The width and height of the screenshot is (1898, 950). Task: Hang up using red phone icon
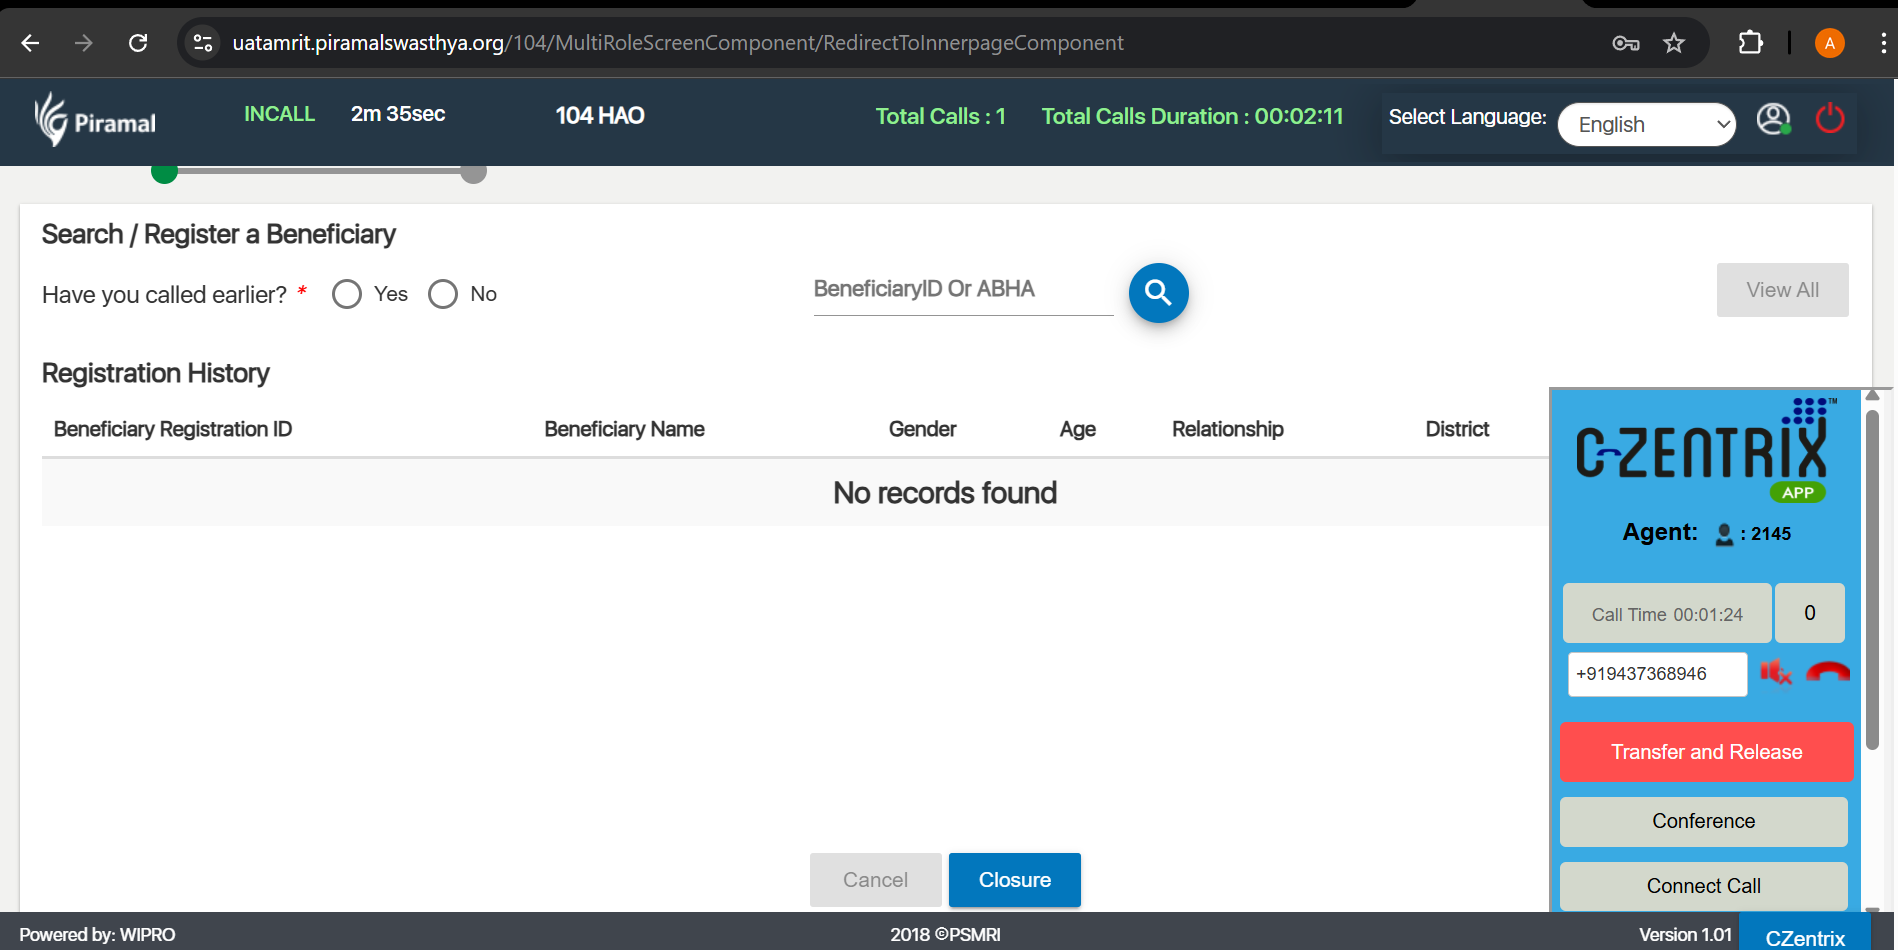tap(1827, 673)
